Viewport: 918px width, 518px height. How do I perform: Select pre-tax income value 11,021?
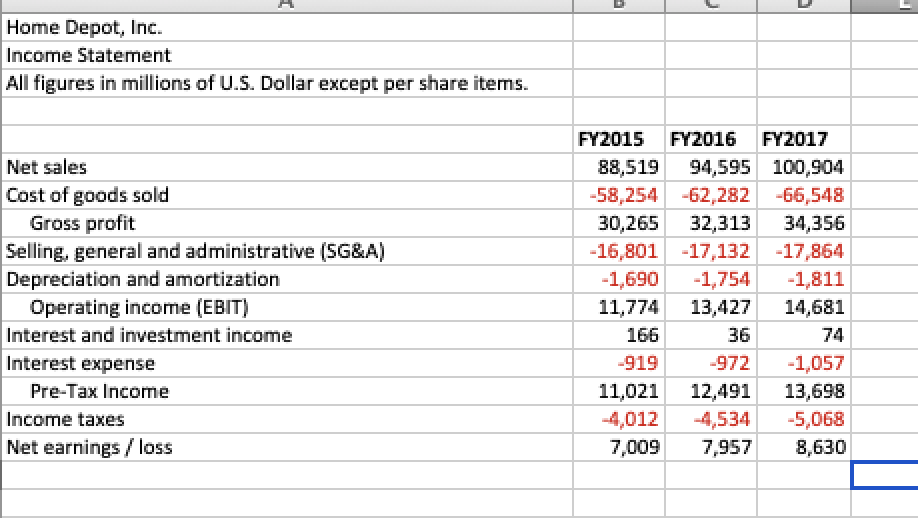click(x=619, y=391)
